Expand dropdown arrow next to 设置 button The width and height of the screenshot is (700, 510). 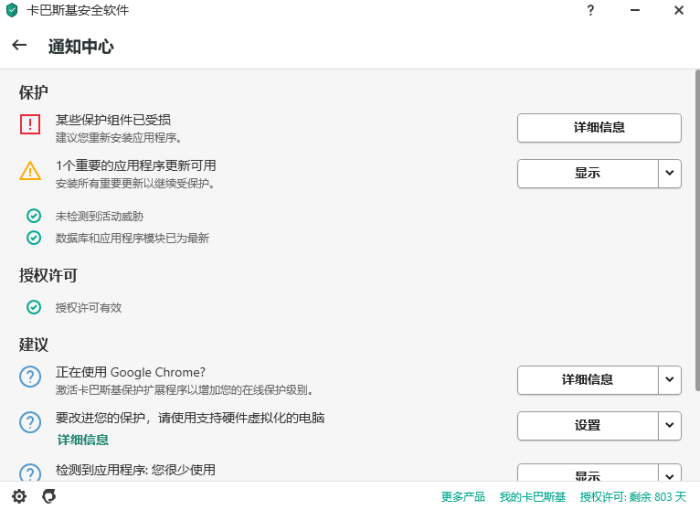(670, 426)
